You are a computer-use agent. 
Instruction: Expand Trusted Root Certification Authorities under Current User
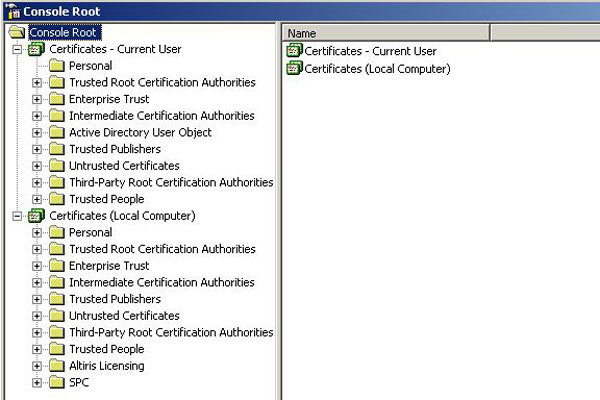[37, 83]
